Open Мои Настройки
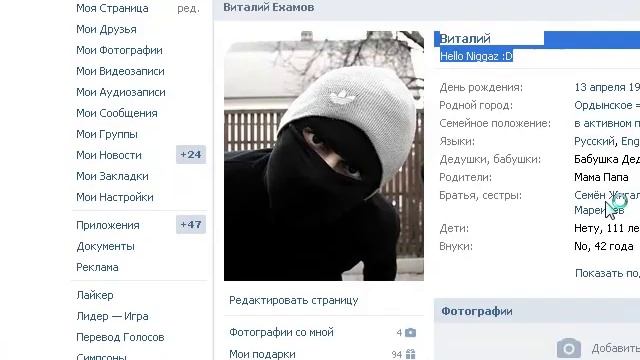The image size is (640, 360). click(115, 197)
